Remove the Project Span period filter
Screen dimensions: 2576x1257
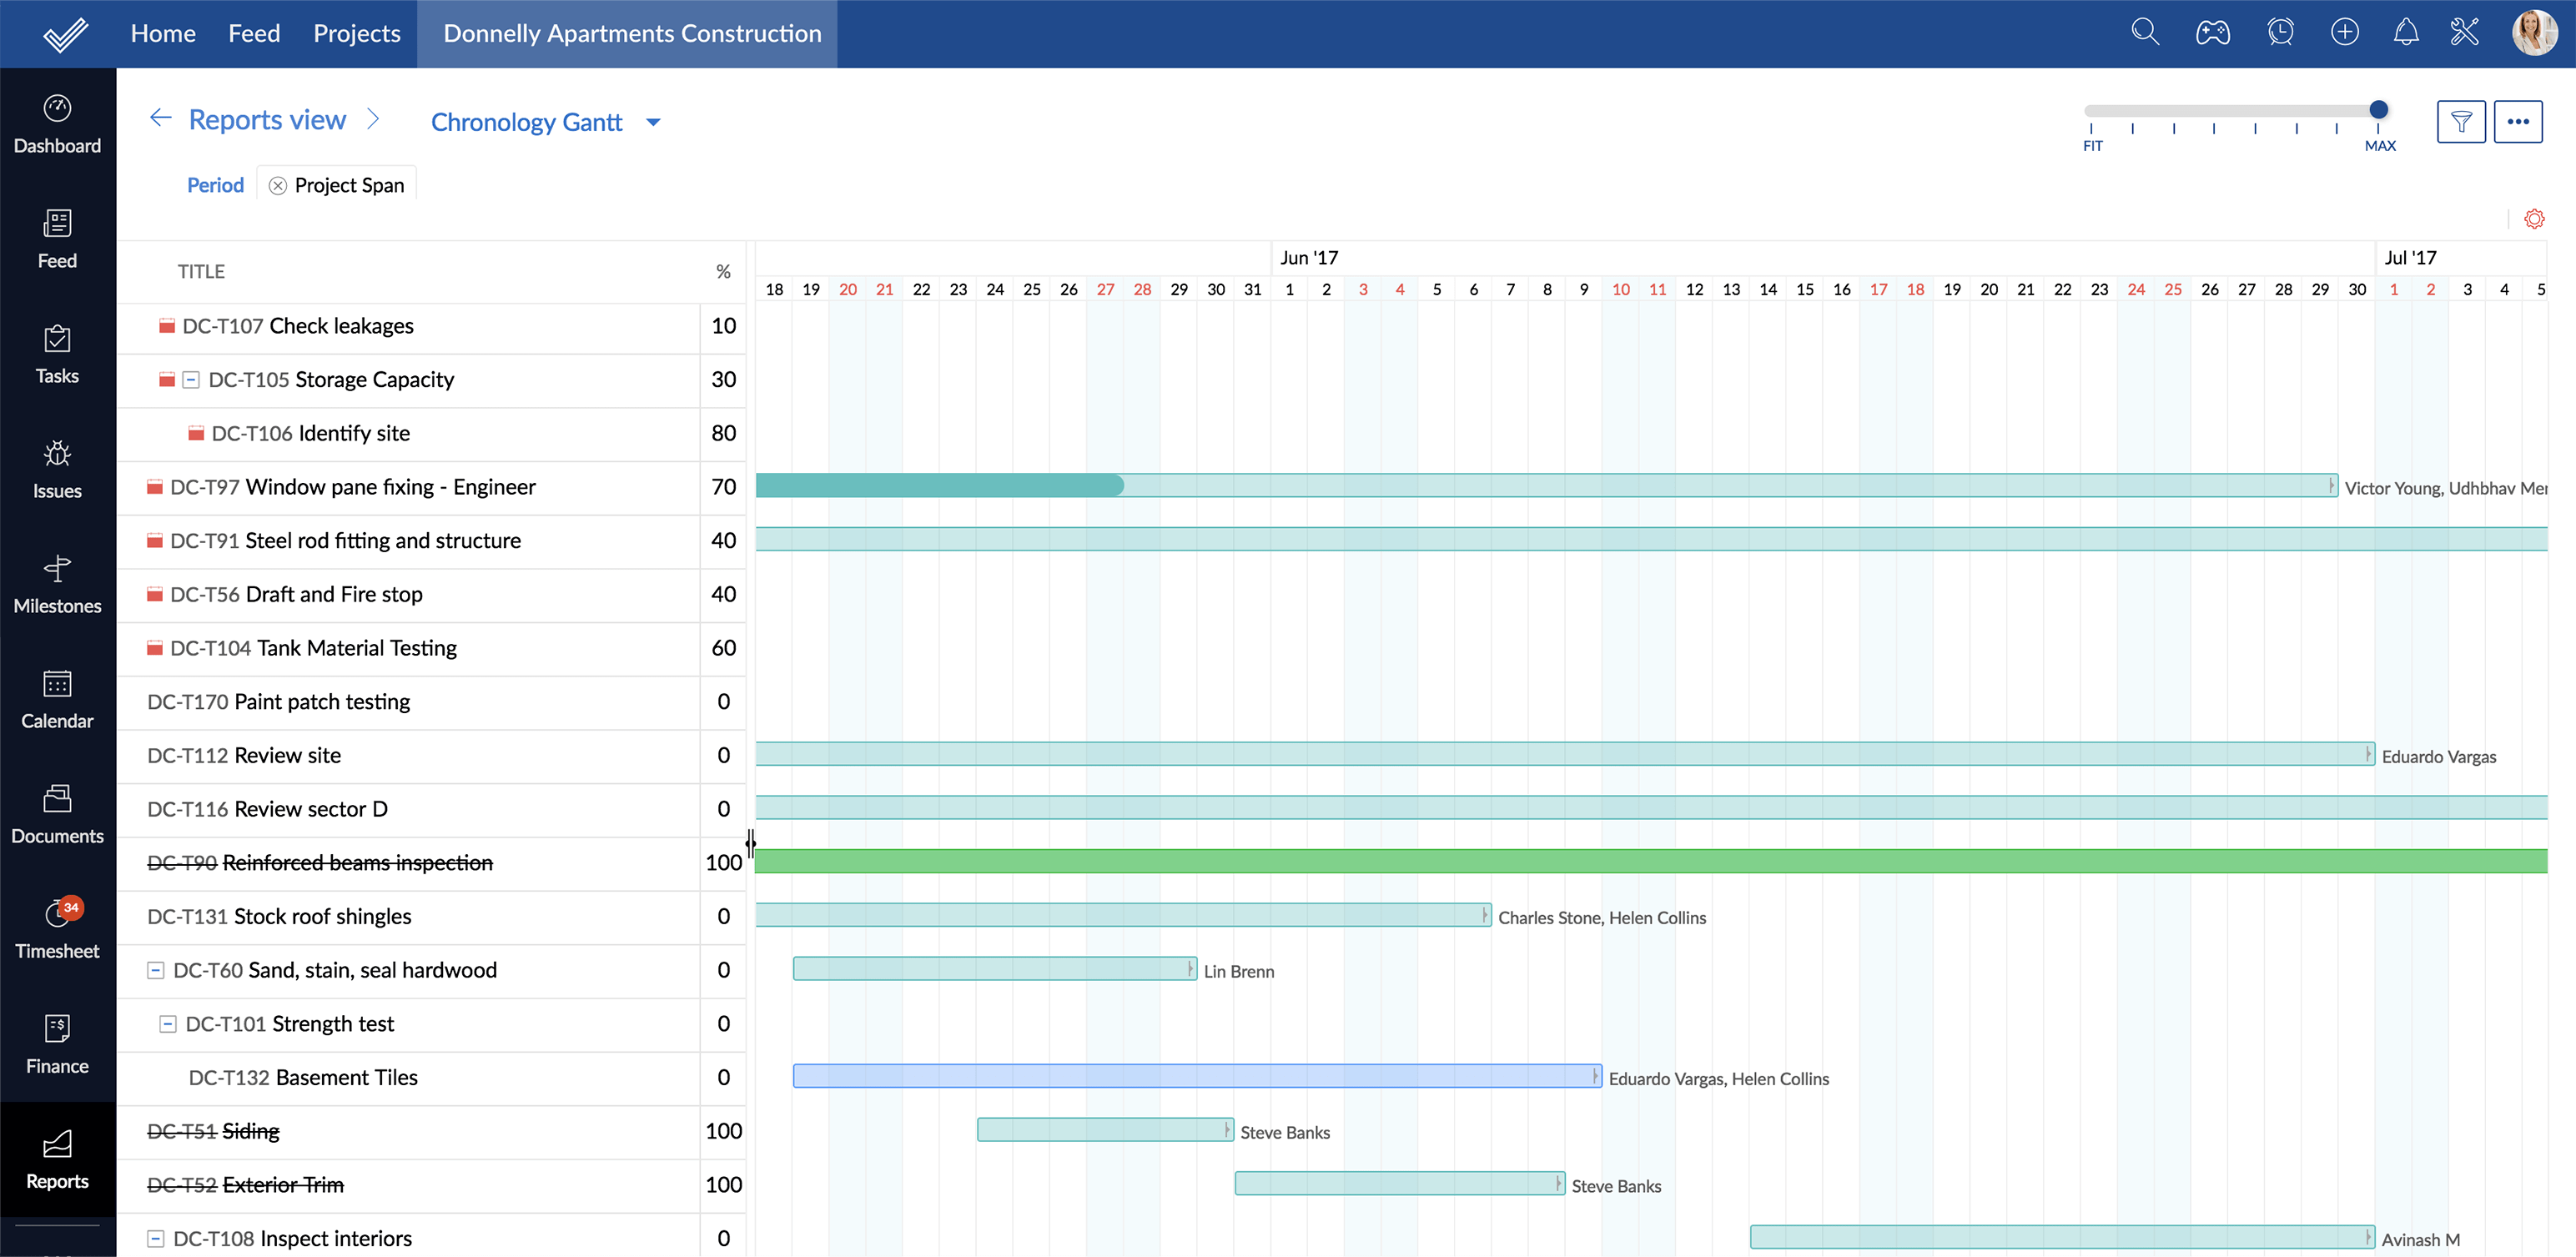[x=278, y=186]
